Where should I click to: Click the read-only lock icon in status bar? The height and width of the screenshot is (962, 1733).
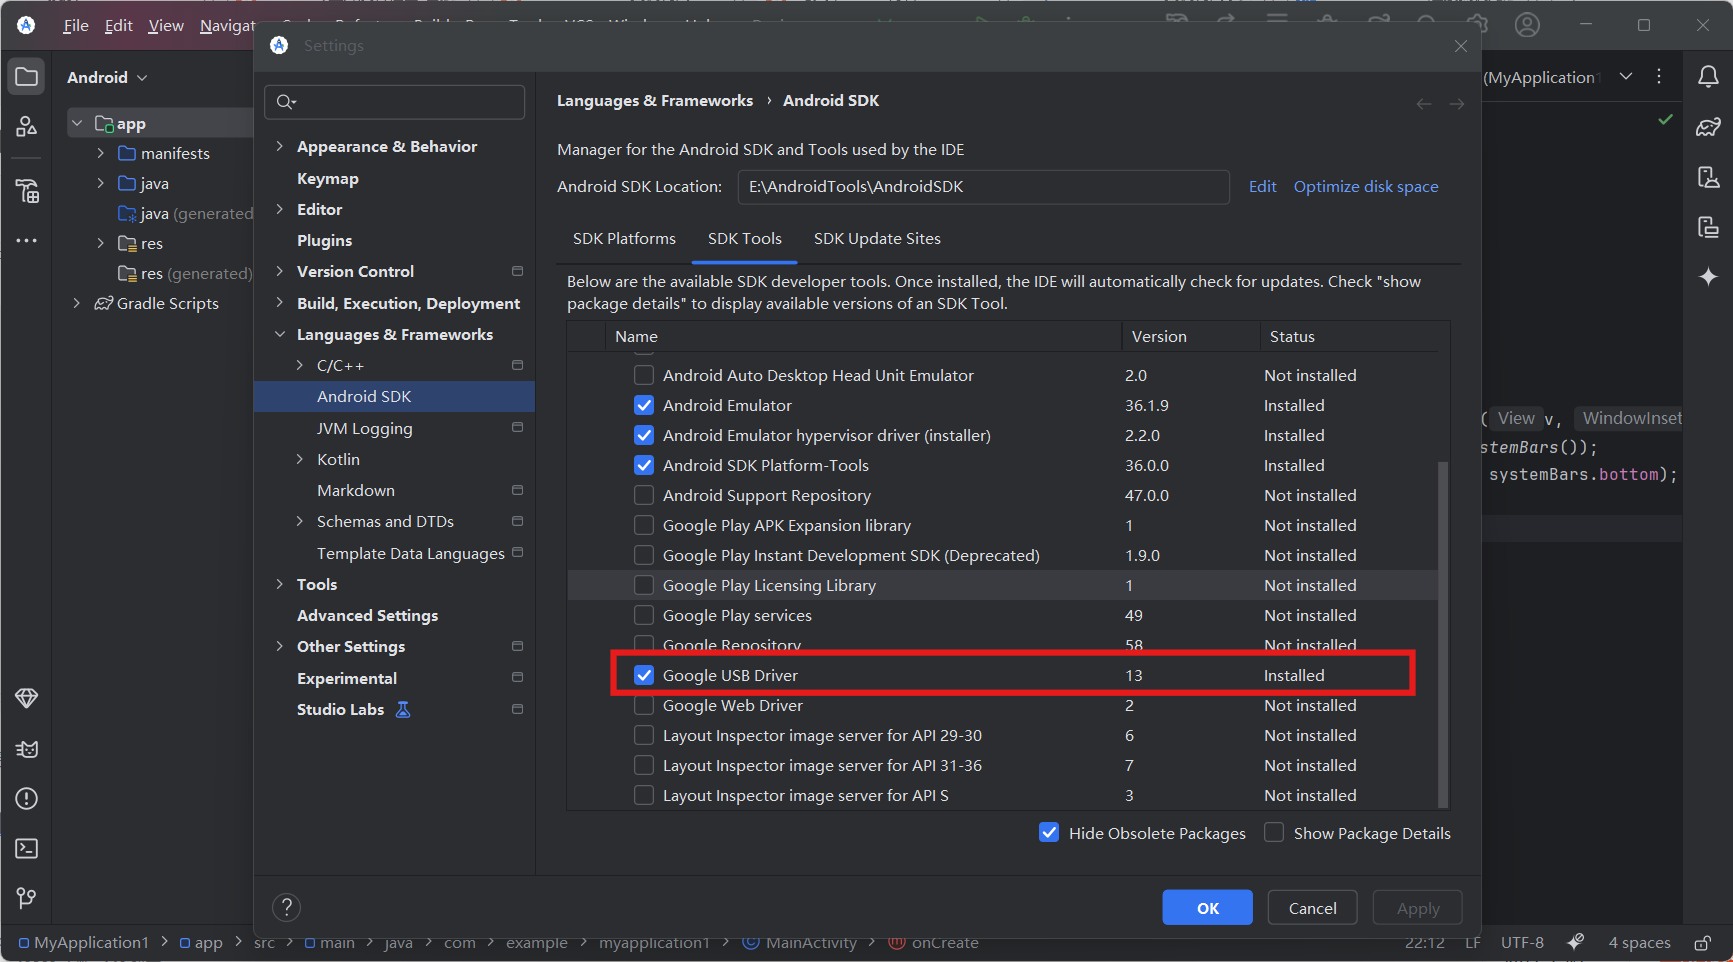tap(1702, 942)
